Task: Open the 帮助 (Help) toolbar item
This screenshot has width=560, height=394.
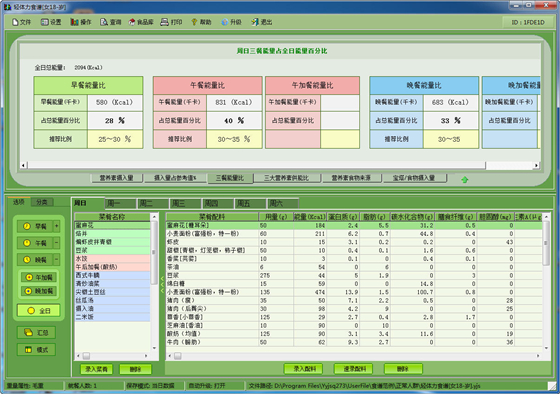Action: point(201,22)
